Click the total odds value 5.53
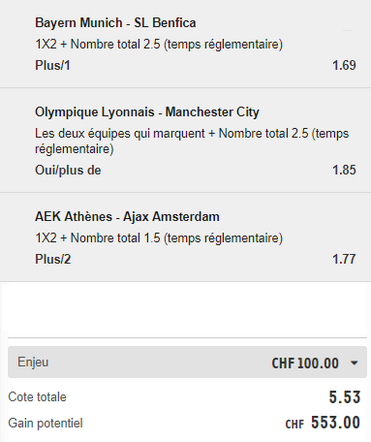Screen dimensions: 371x442 pyautogui.click(x=345, y=397)
